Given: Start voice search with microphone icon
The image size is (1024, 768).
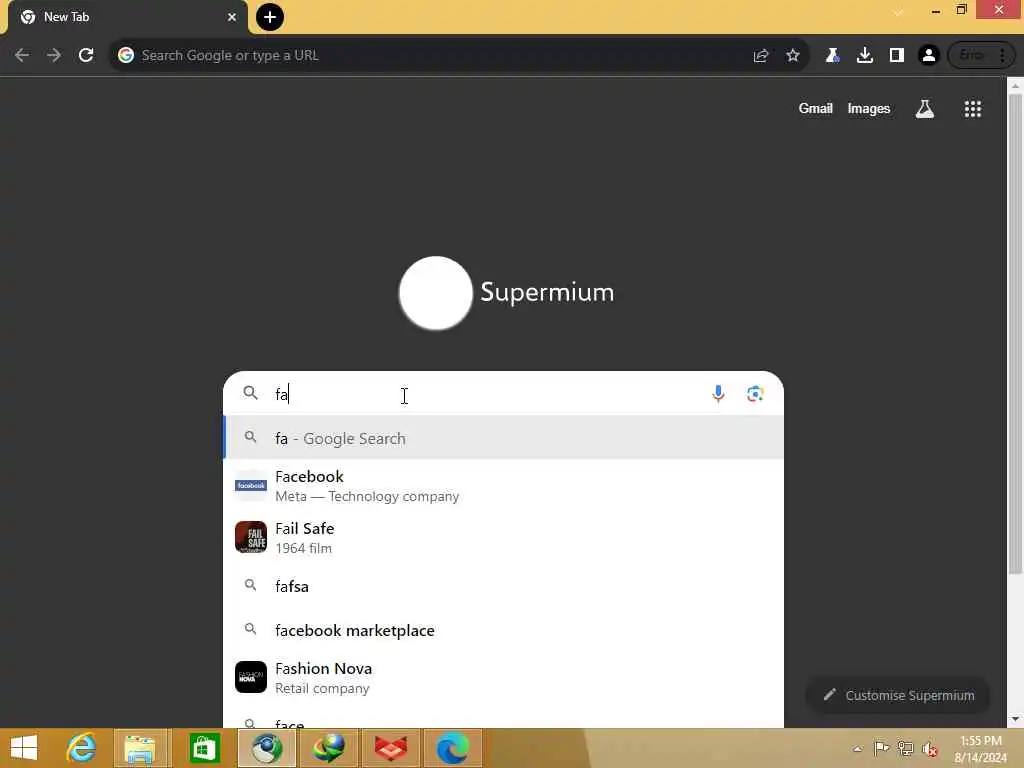Looking at the screenshot, I should pyautogui.click(x=718, y=394).
